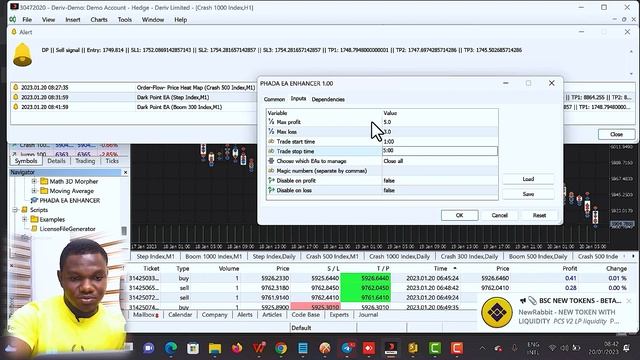Open the Tools menu
The image size is (640, 360).
coord(124,20)
